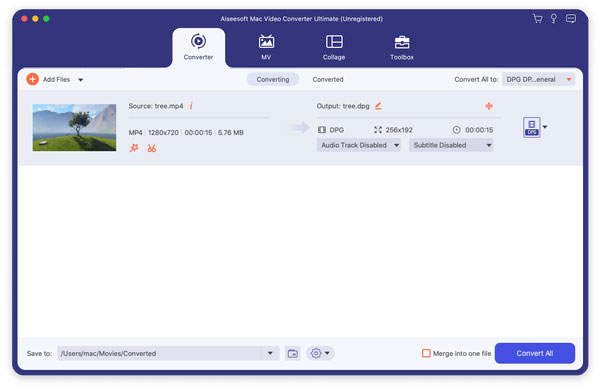Rename output tree.dpg with pencil icon

[x=378, y=106]
